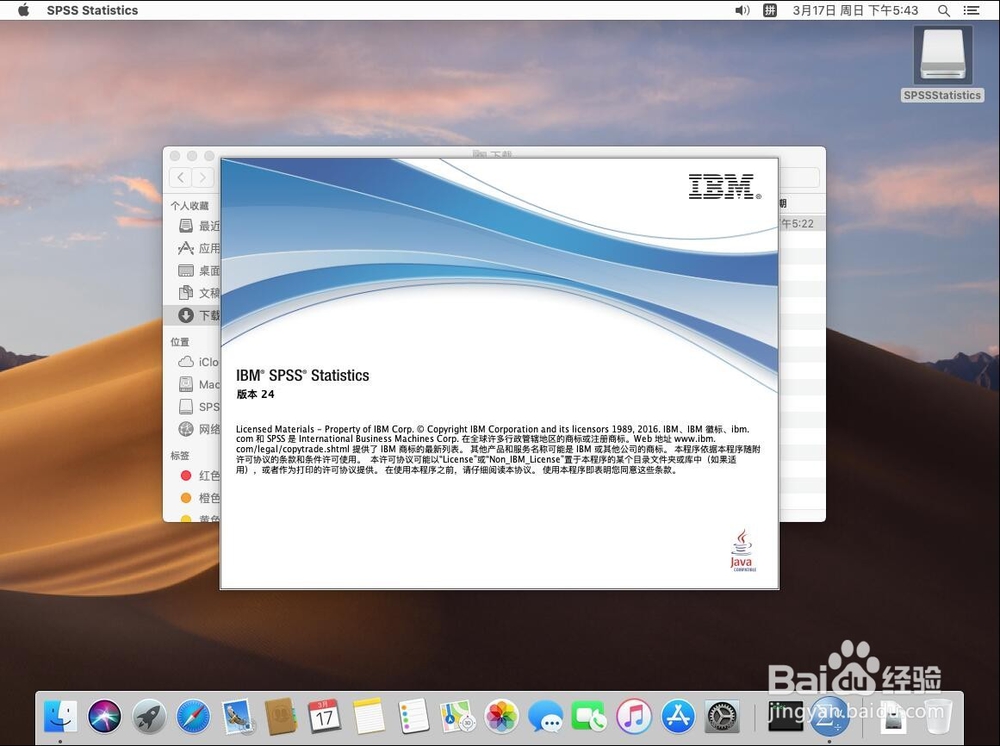The height and width of the screenshot is (746, 1000).
Task: Open System Preferences from the Dock
Action: point(722,715)
